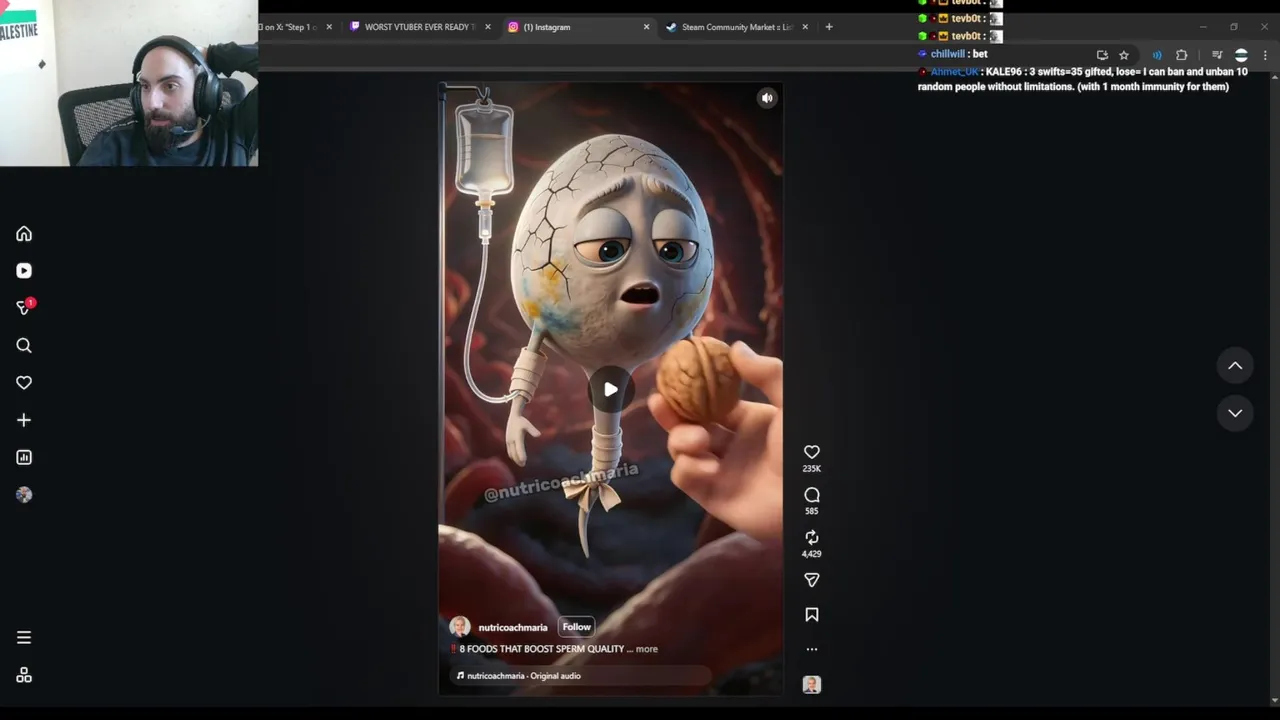Click chat username chillwill
Viewport: 1280px width, 720px height.
[x=948, y=54]
